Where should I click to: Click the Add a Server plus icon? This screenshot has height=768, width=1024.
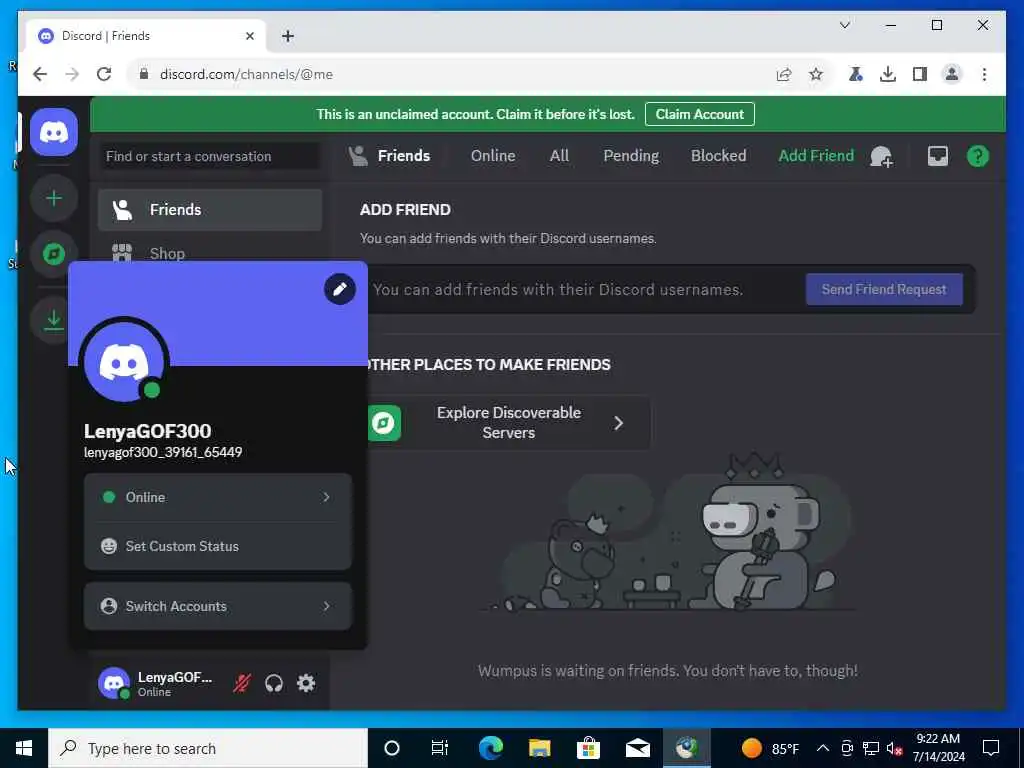tap(54, 198)
